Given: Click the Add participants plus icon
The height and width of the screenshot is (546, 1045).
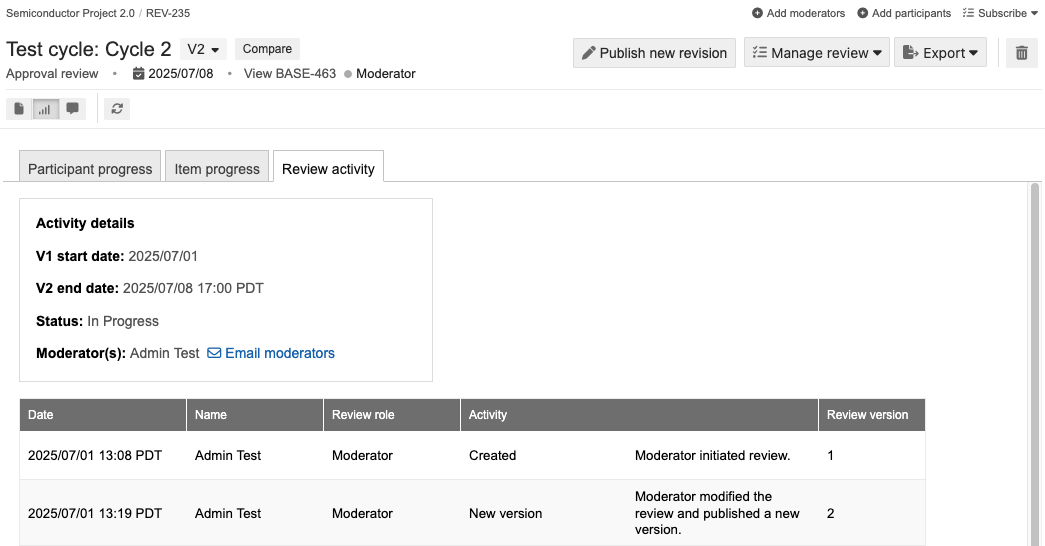Looking at the screenshot, I should coord(862,13).
